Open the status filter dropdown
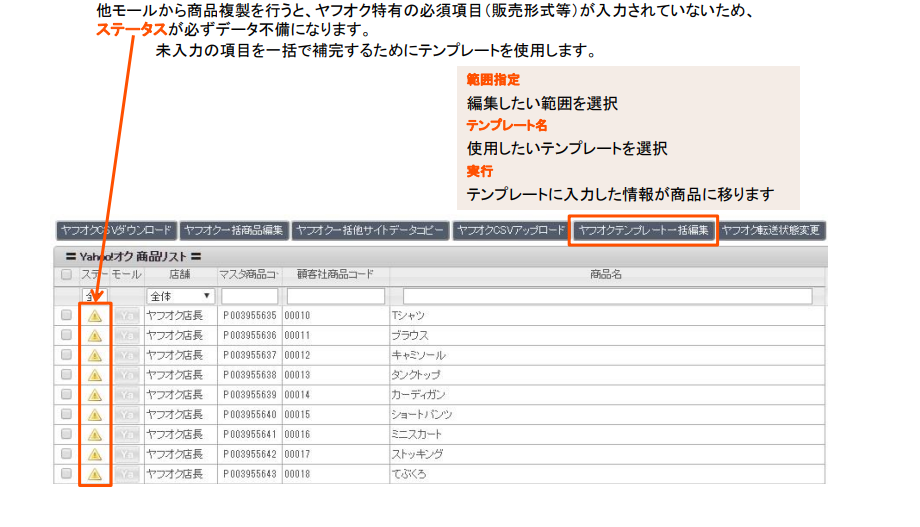The image size is (920, 527). coord(94,296)
